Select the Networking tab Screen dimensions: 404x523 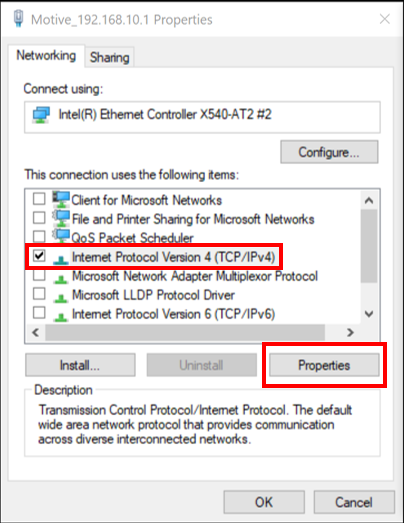click(x=46, y=55)
